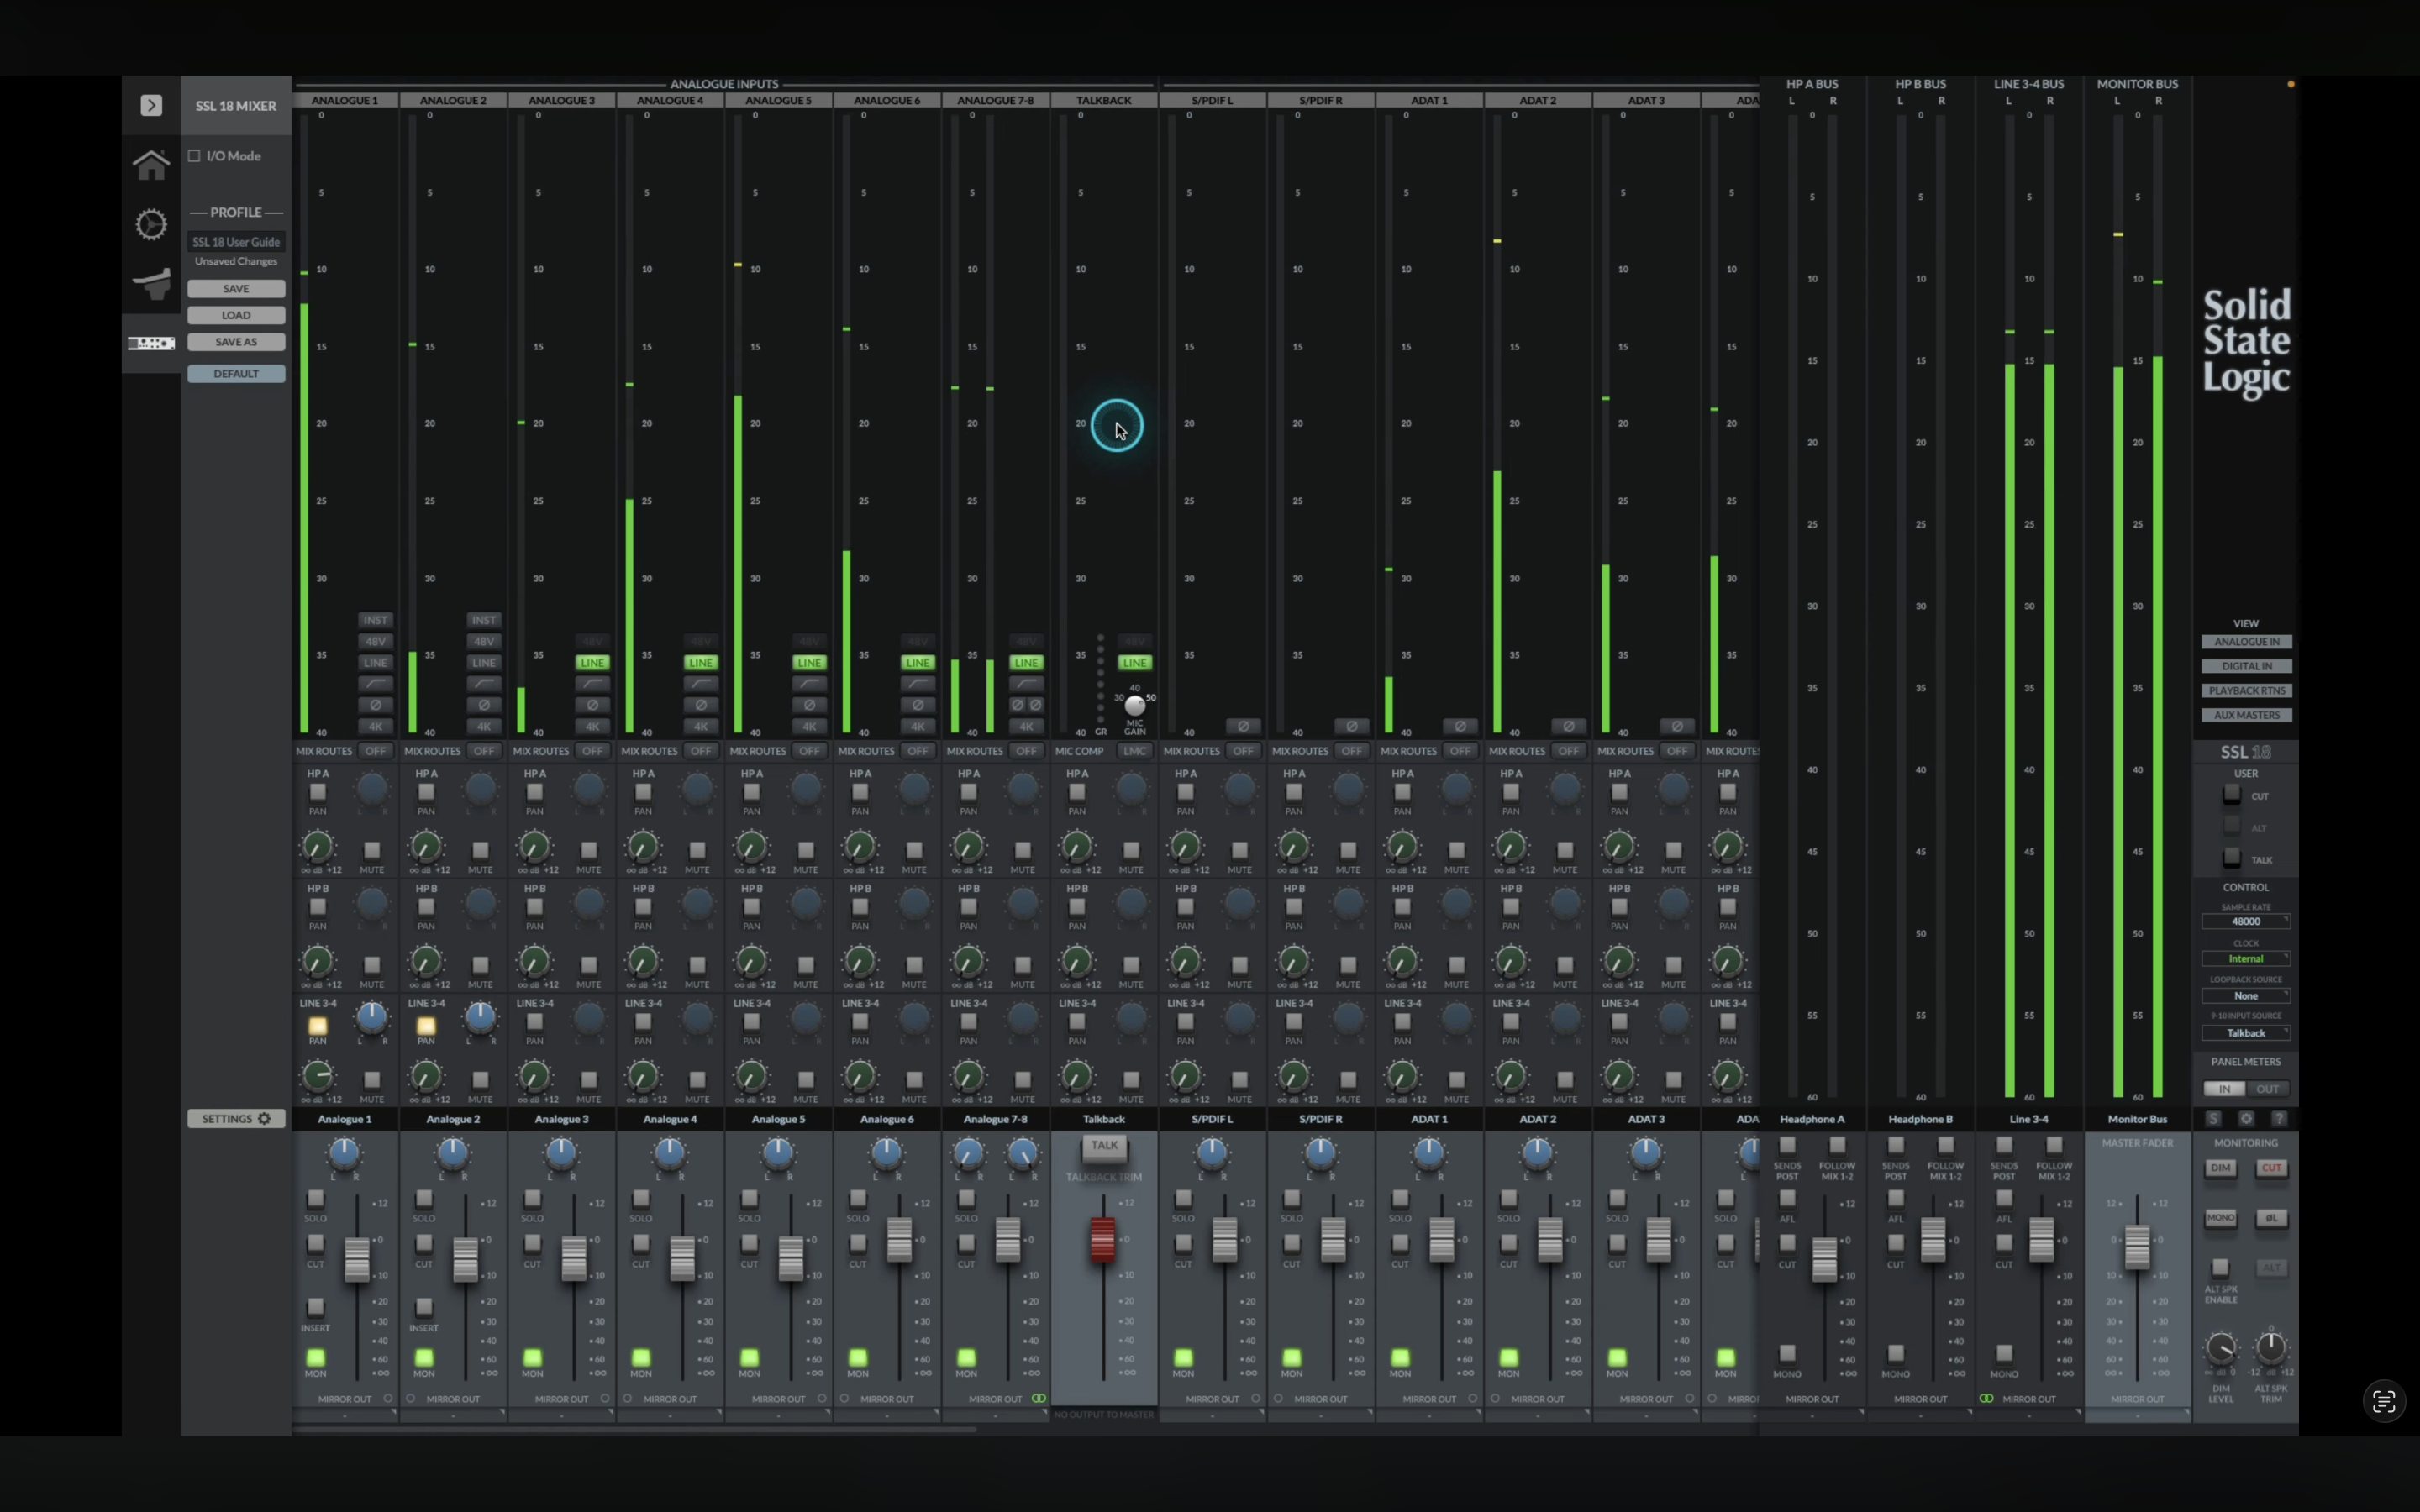This screenshot has height=1512, width=2420.
Task: Click the S icon below Panel Meters
Action: (2213, 1119)
